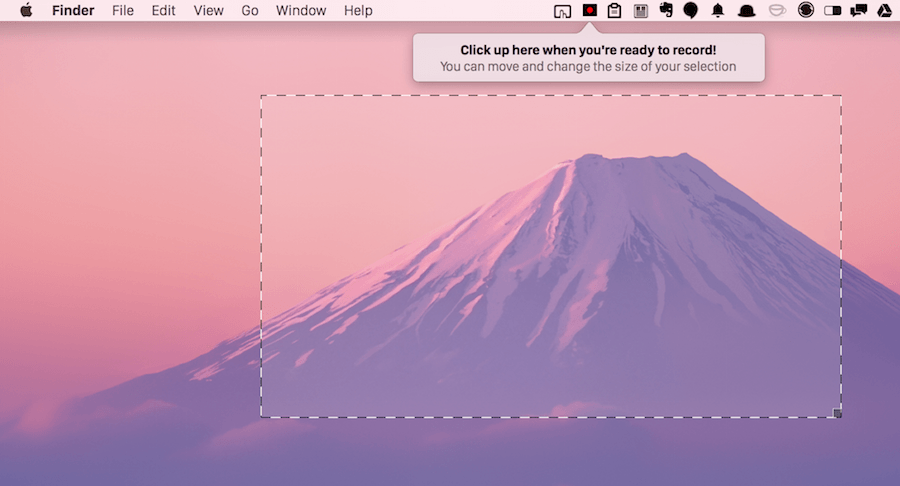Open the File menu
The width and height of the screenshot is (900, 486).
[123, 11]
